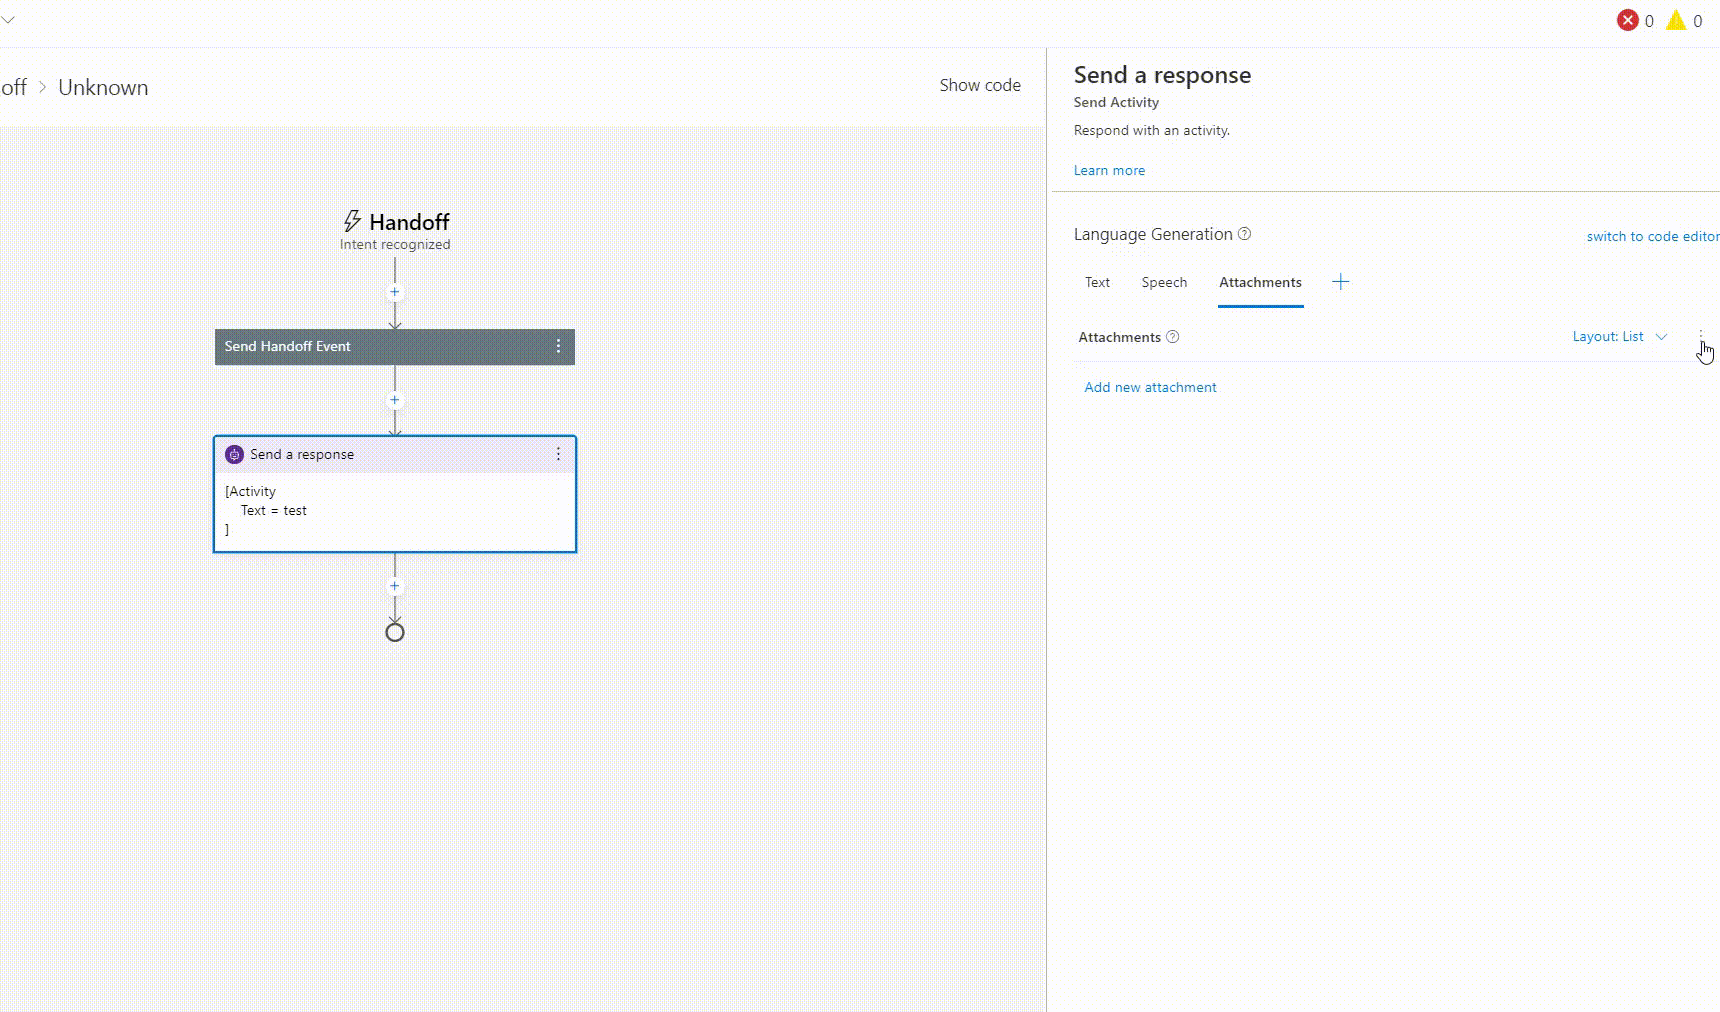Open the three-dot menu on Send a response

pos(558,454)
